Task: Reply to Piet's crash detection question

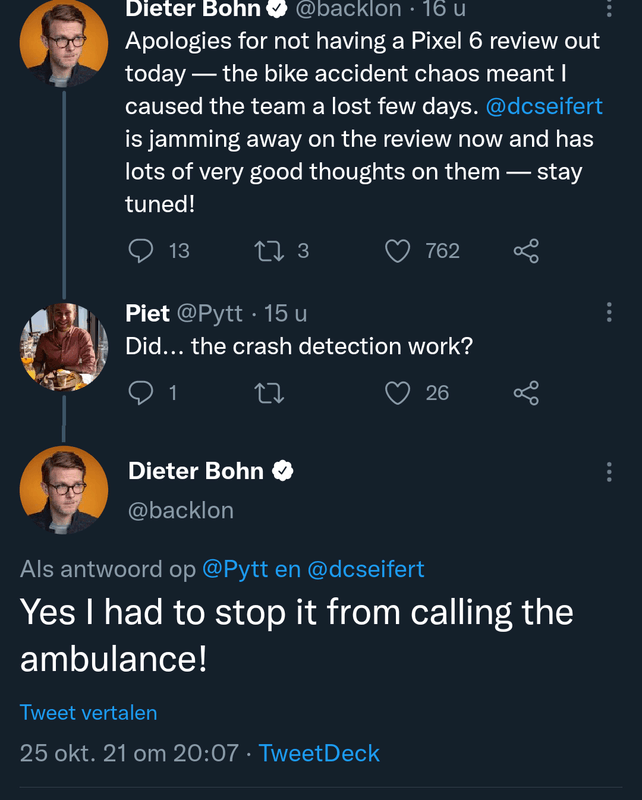Action: tap(142, 393)
